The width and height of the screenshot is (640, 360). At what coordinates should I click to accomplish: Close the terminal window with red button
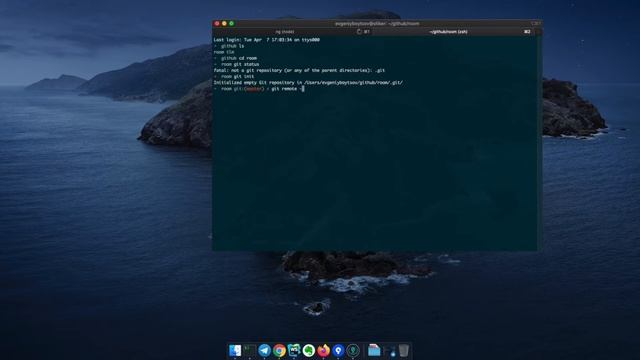pyautogui.click(x=217, y=24)
